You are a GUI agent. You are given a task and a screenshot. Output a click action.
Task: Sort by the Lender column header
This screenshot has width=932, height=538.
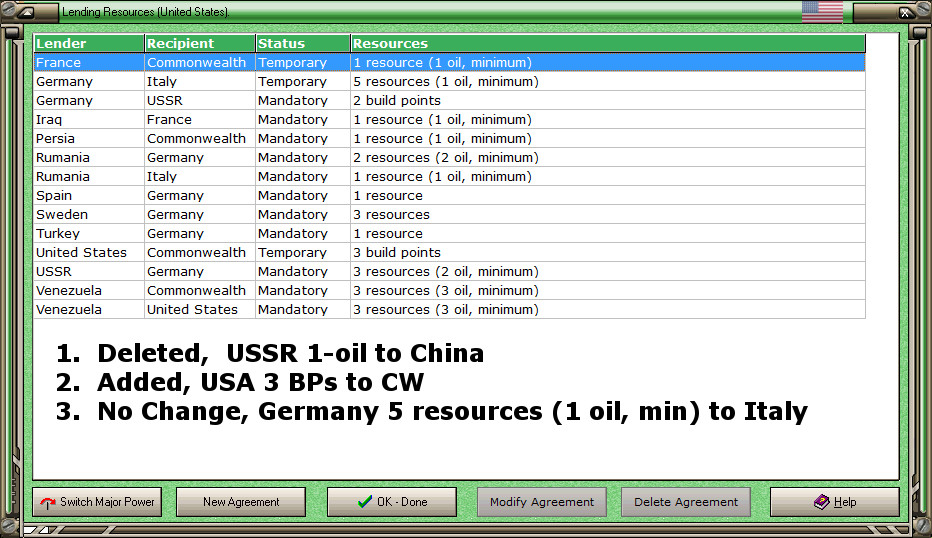coord(89,43)
